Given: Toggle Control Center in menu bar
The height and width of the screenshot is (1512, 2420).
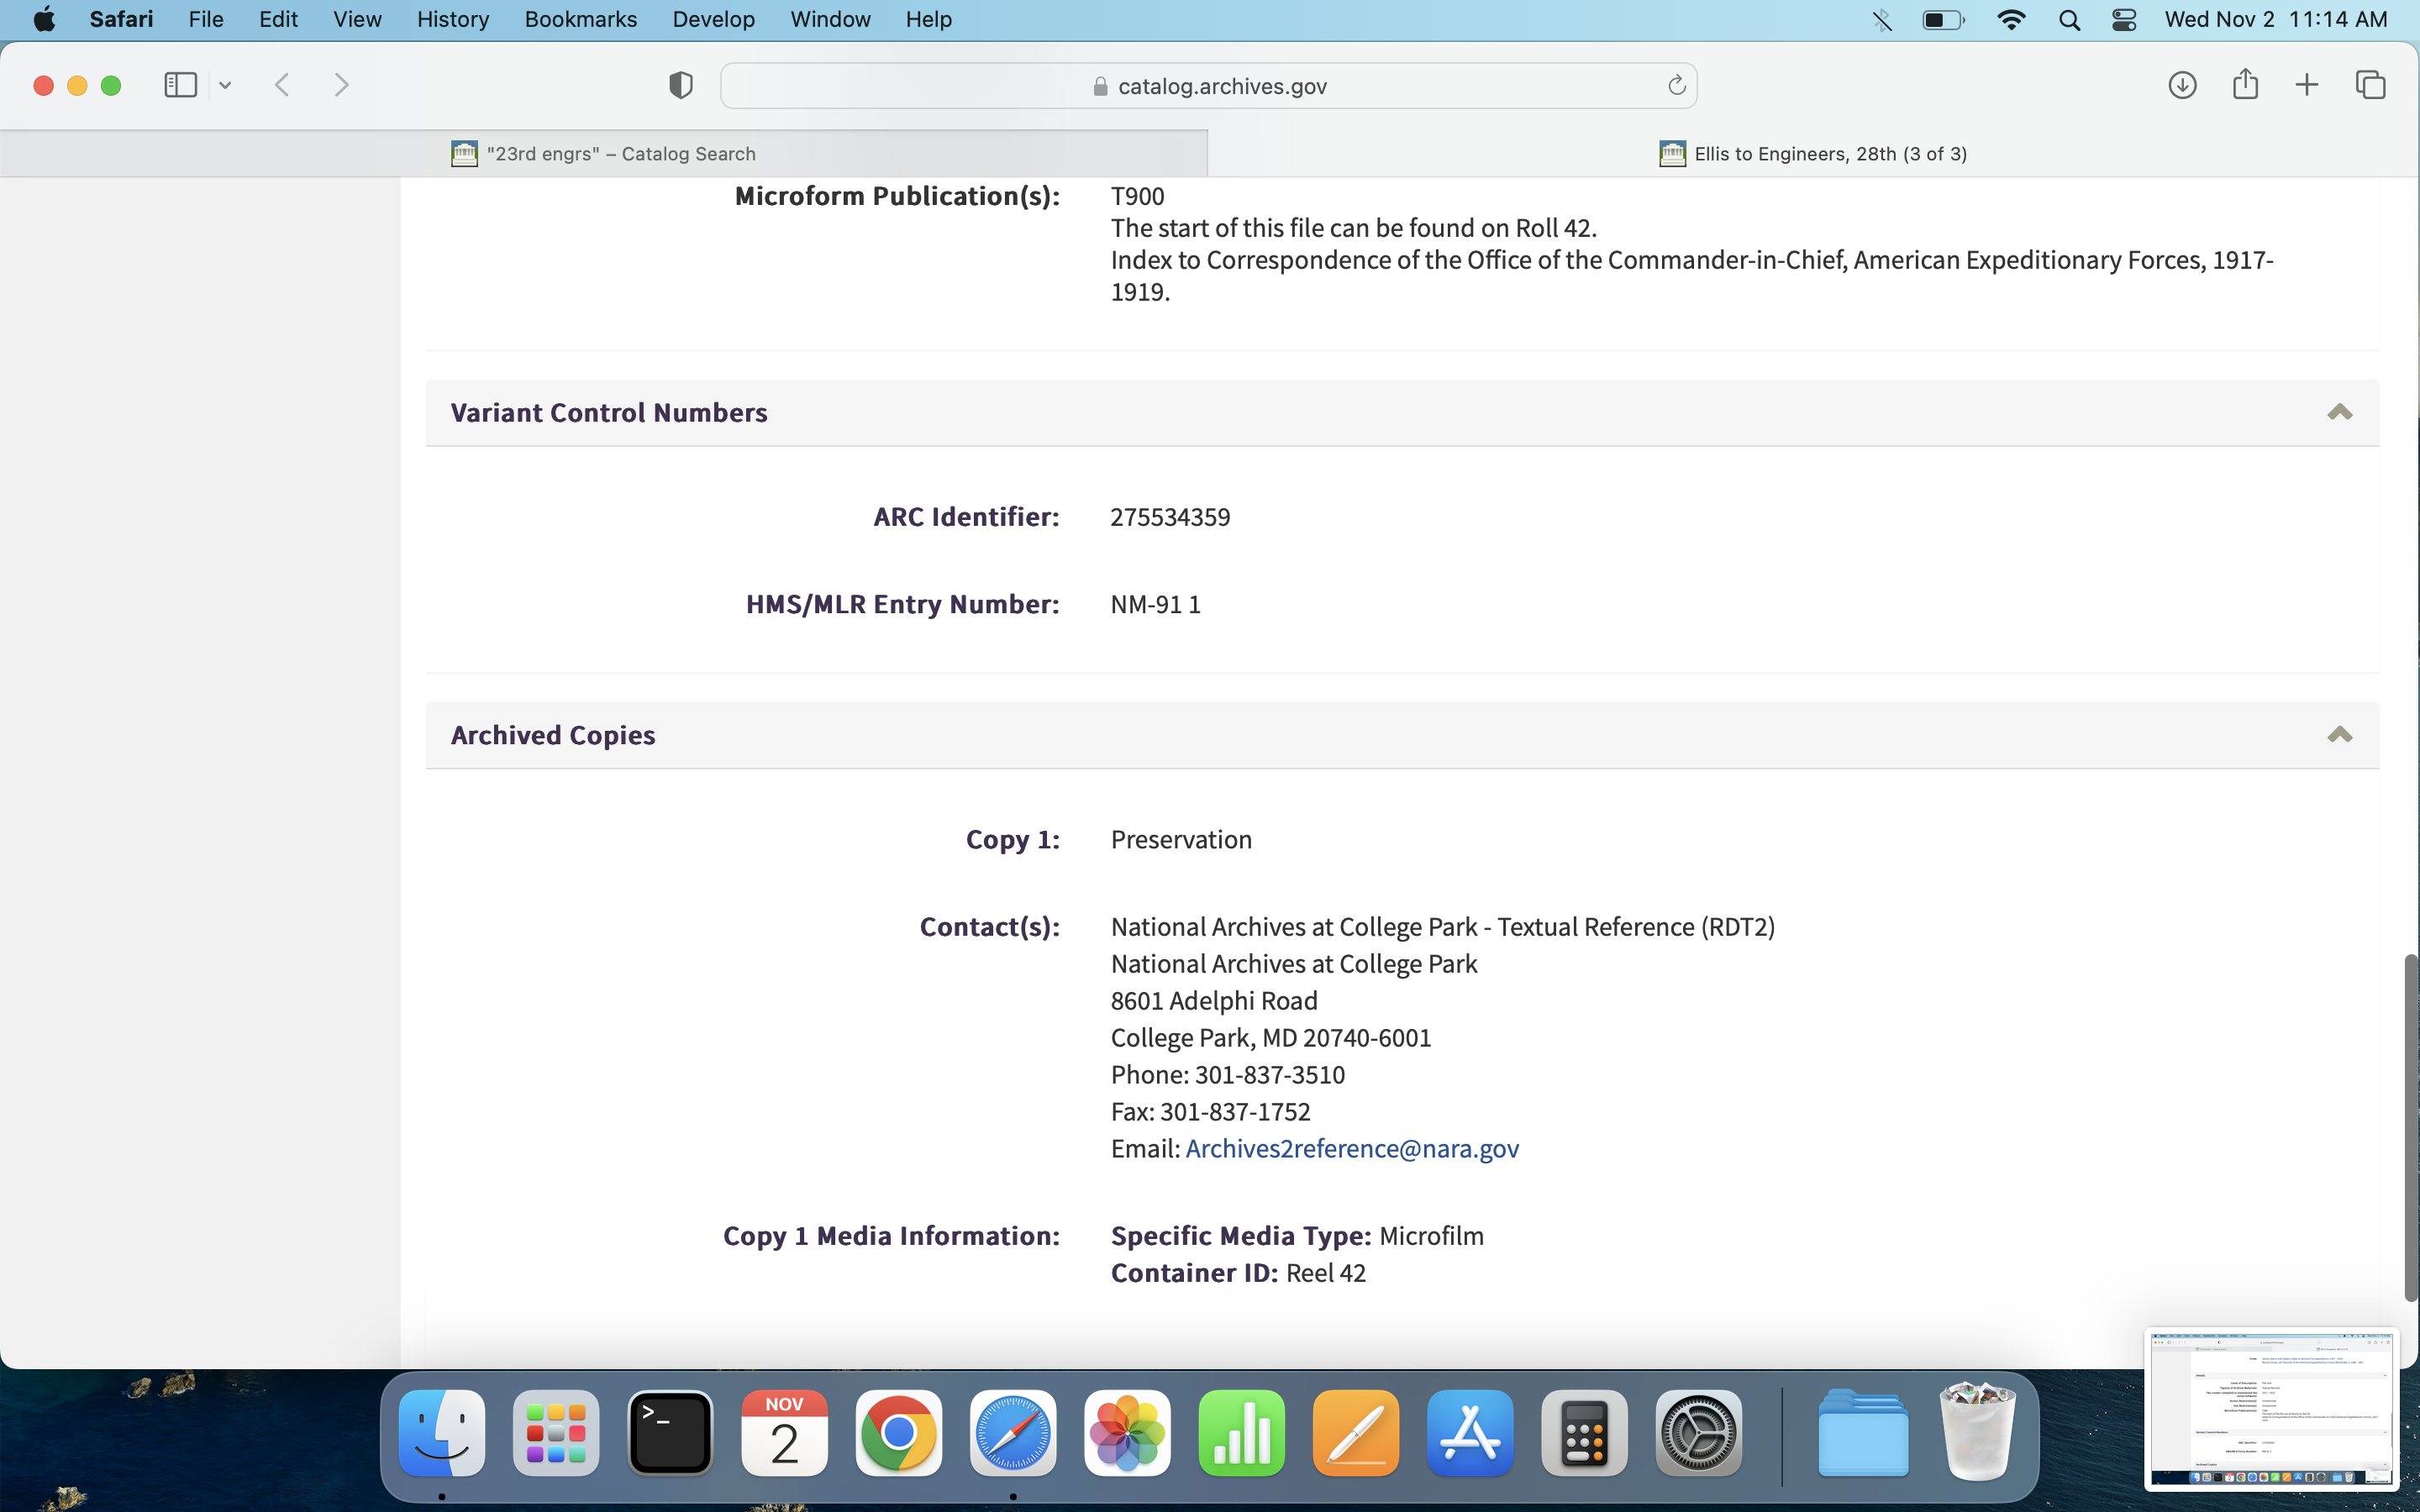Looking at the screenshot, I should click(x=2123, y=19).
